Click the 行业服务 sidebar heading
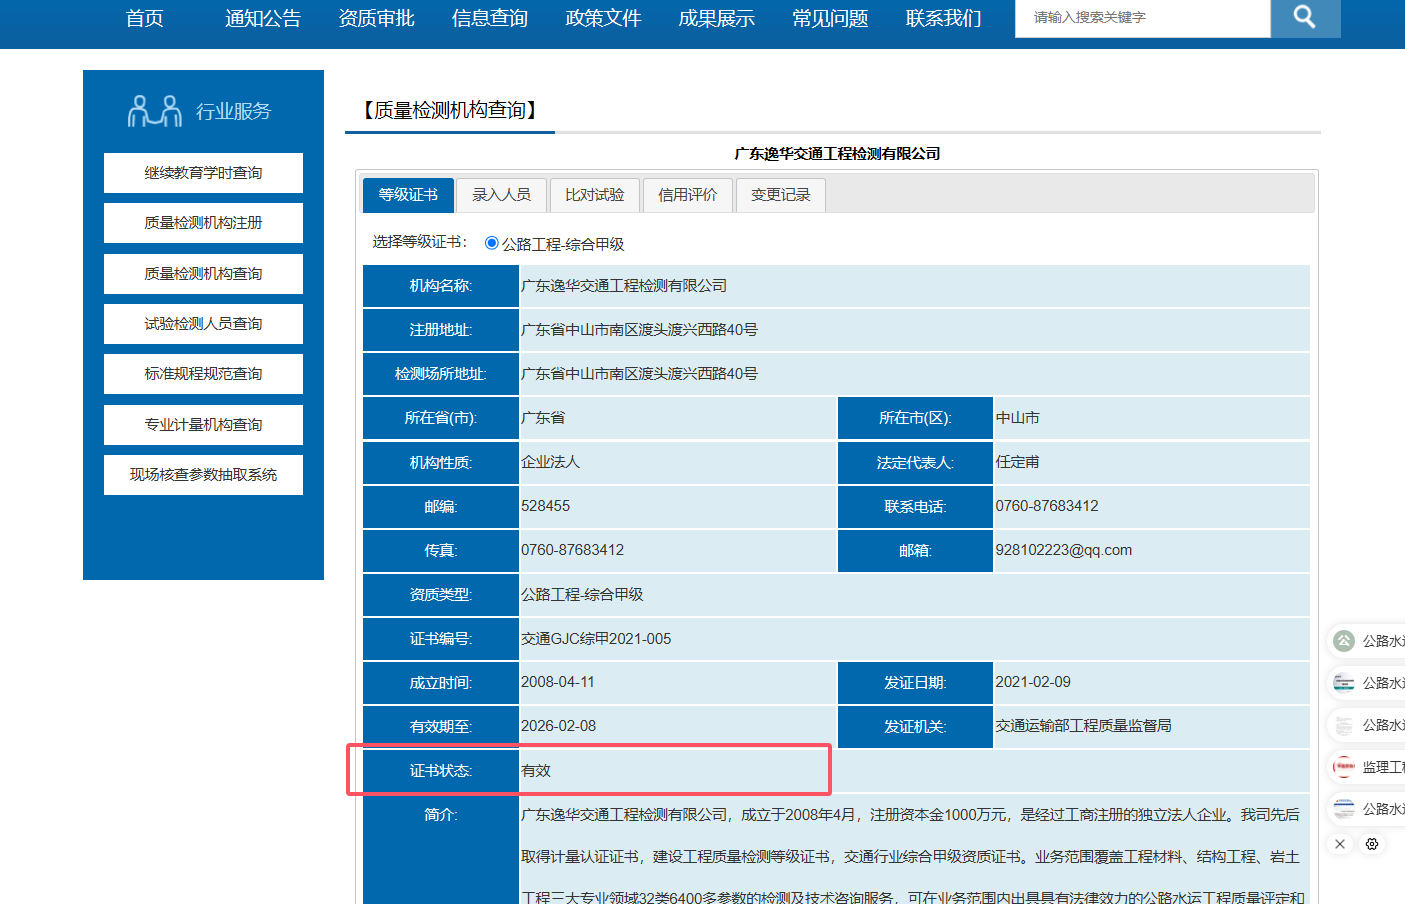This screenshot has width=1405, height=905. (x=233, y=111)
